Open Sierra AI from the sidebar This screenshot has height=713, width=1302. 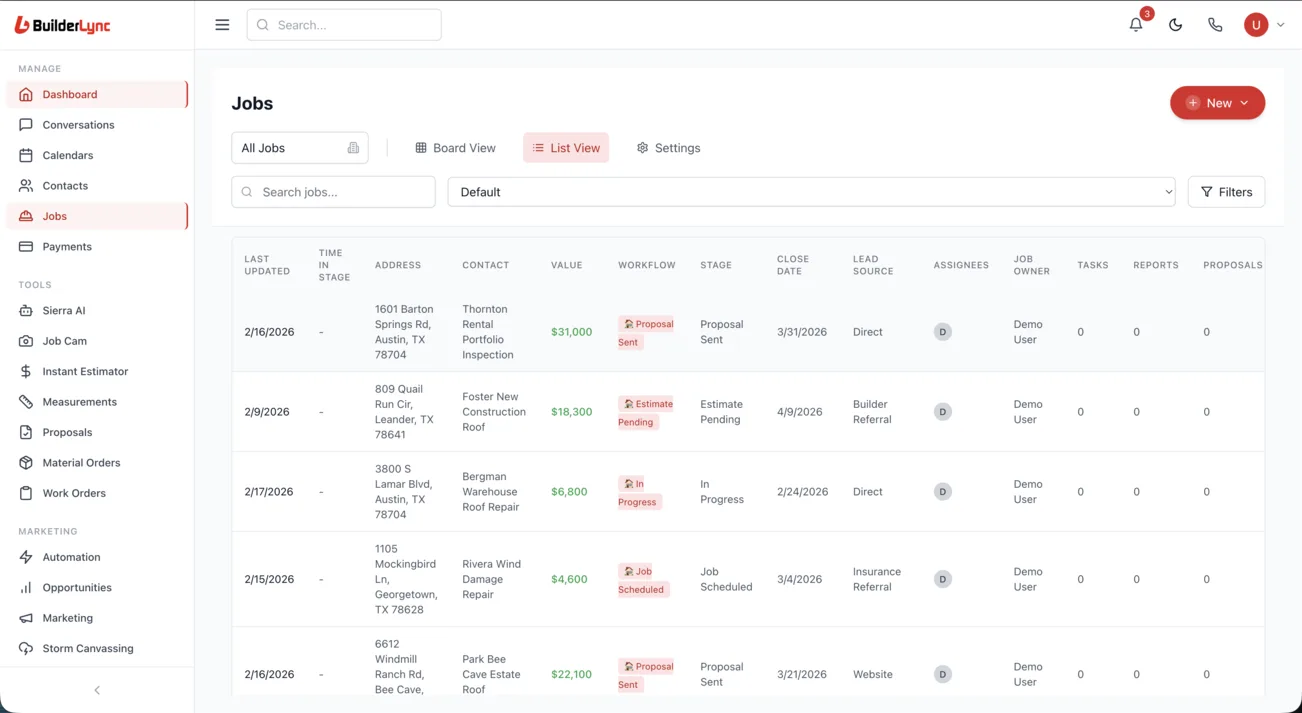(x=64, y=311)
